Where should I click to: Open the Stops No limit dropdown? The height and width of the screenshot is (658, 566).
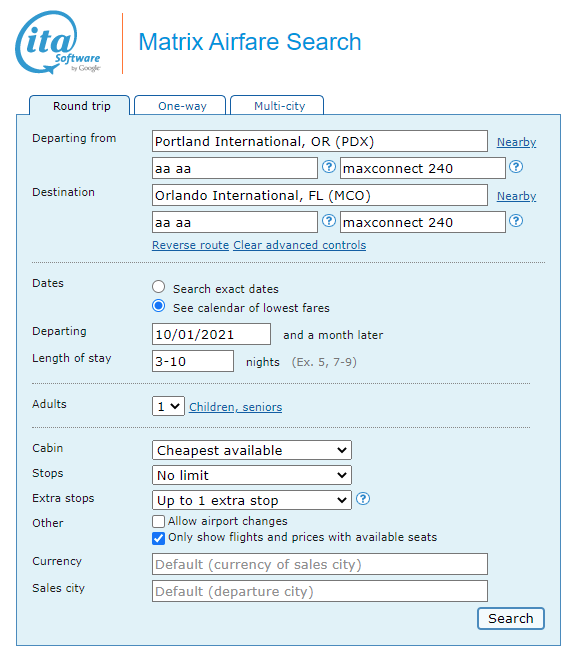[x=252, y=475]
